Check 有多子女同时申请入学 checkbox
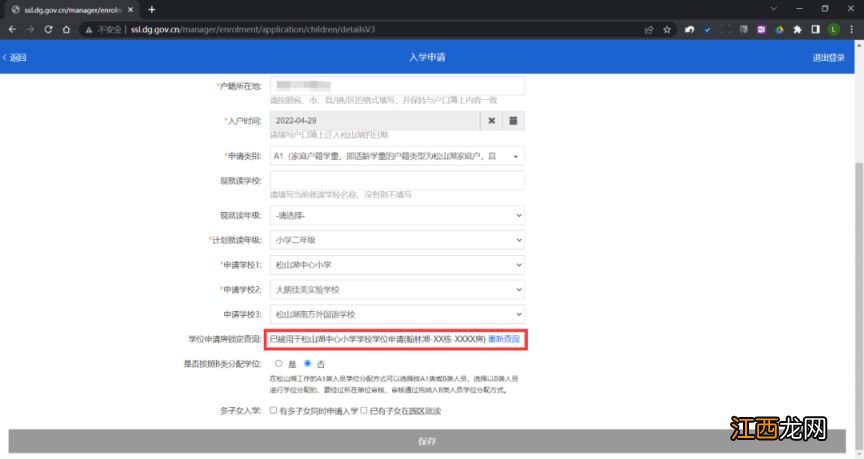 pyautogui.click(x=273, y=411)
